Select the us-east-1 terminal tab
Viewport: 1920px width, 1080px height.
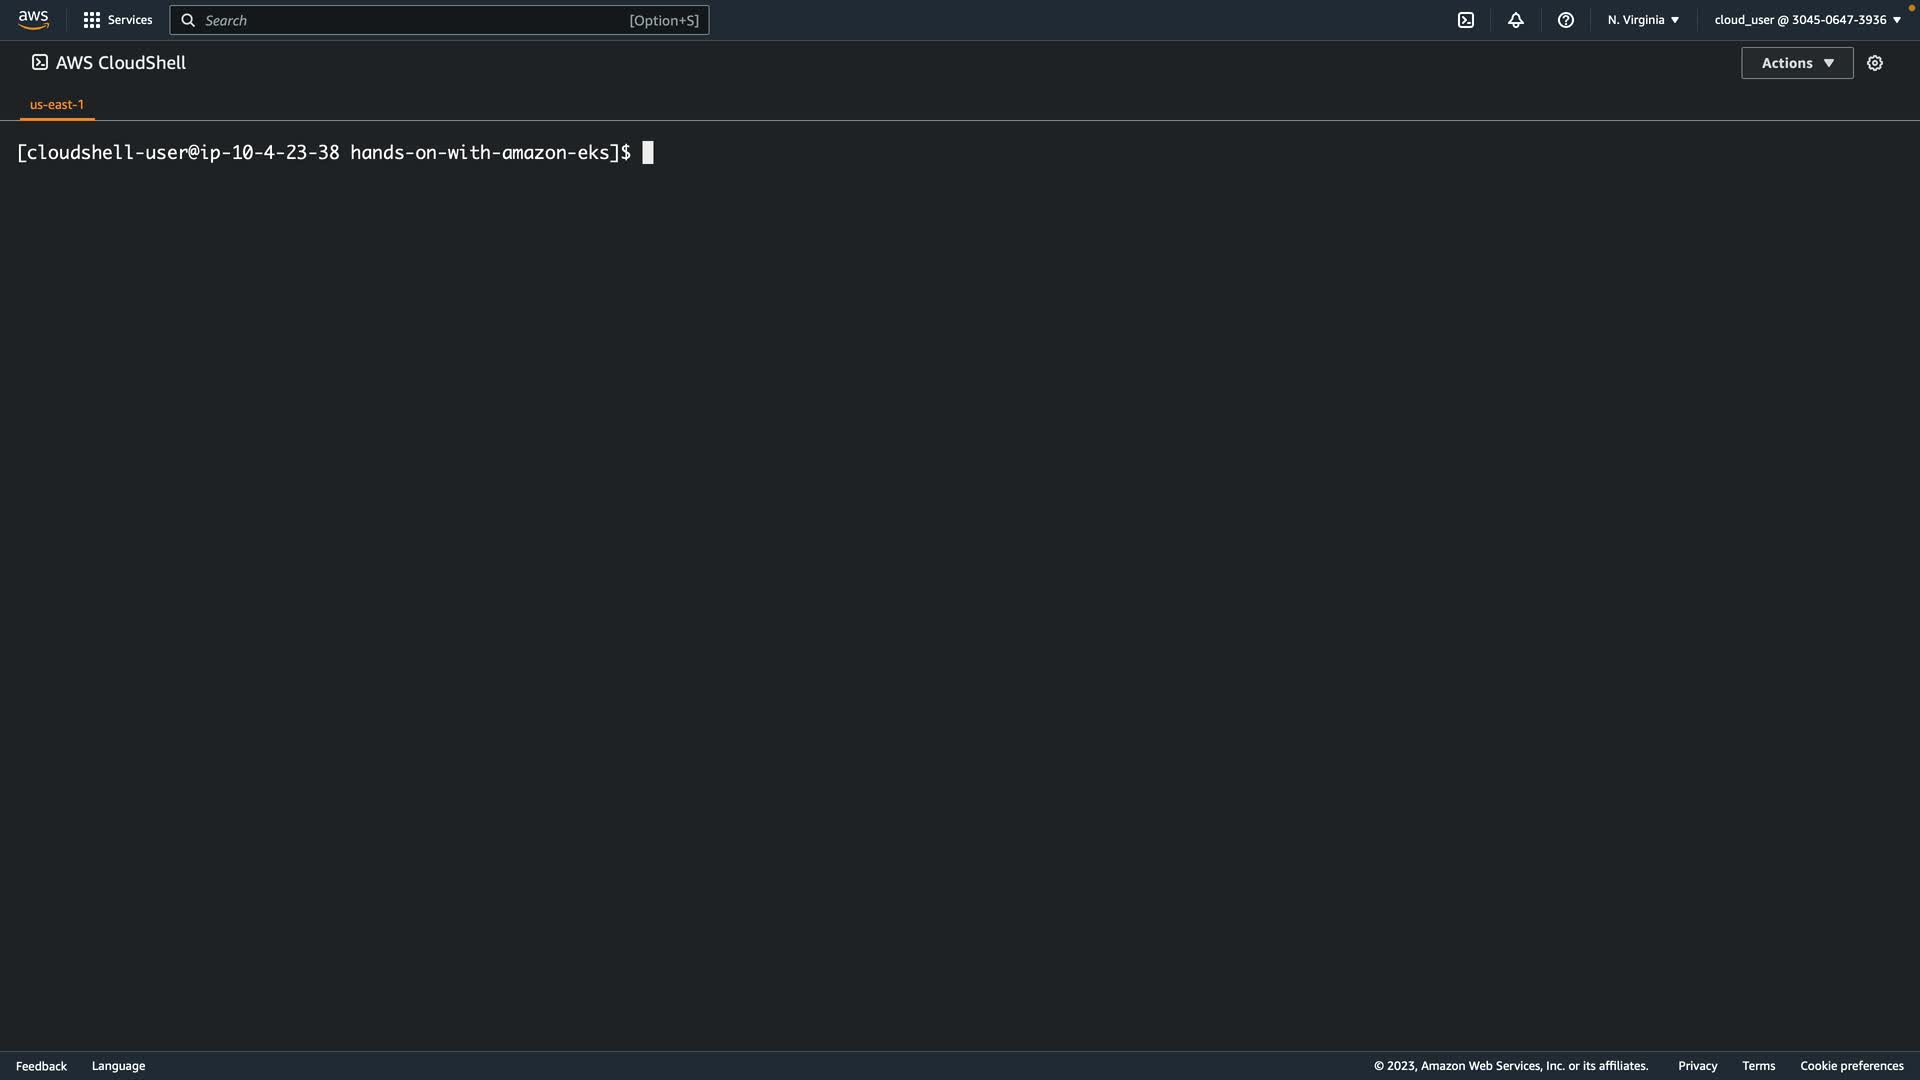57,104
